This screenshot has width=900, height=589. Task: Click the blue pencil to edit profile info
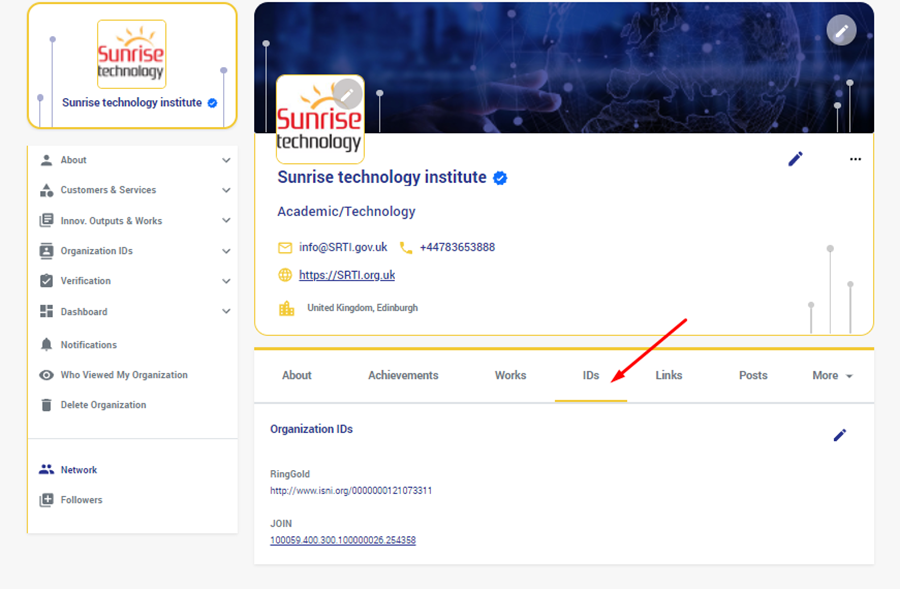[x=795, y=159]
